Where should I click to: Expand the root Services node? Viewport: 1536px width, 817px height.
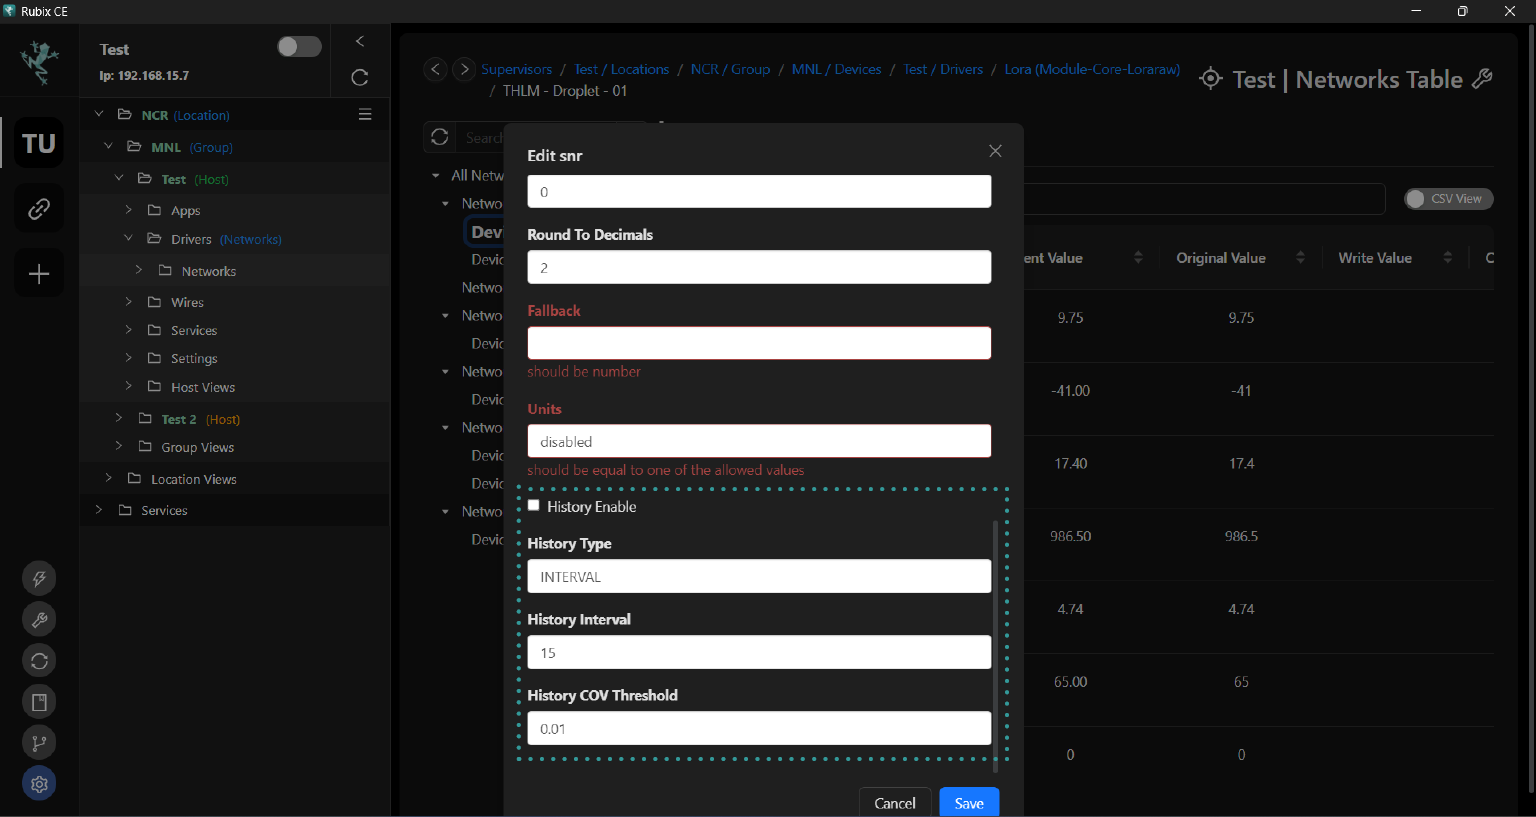coord(99,509)
